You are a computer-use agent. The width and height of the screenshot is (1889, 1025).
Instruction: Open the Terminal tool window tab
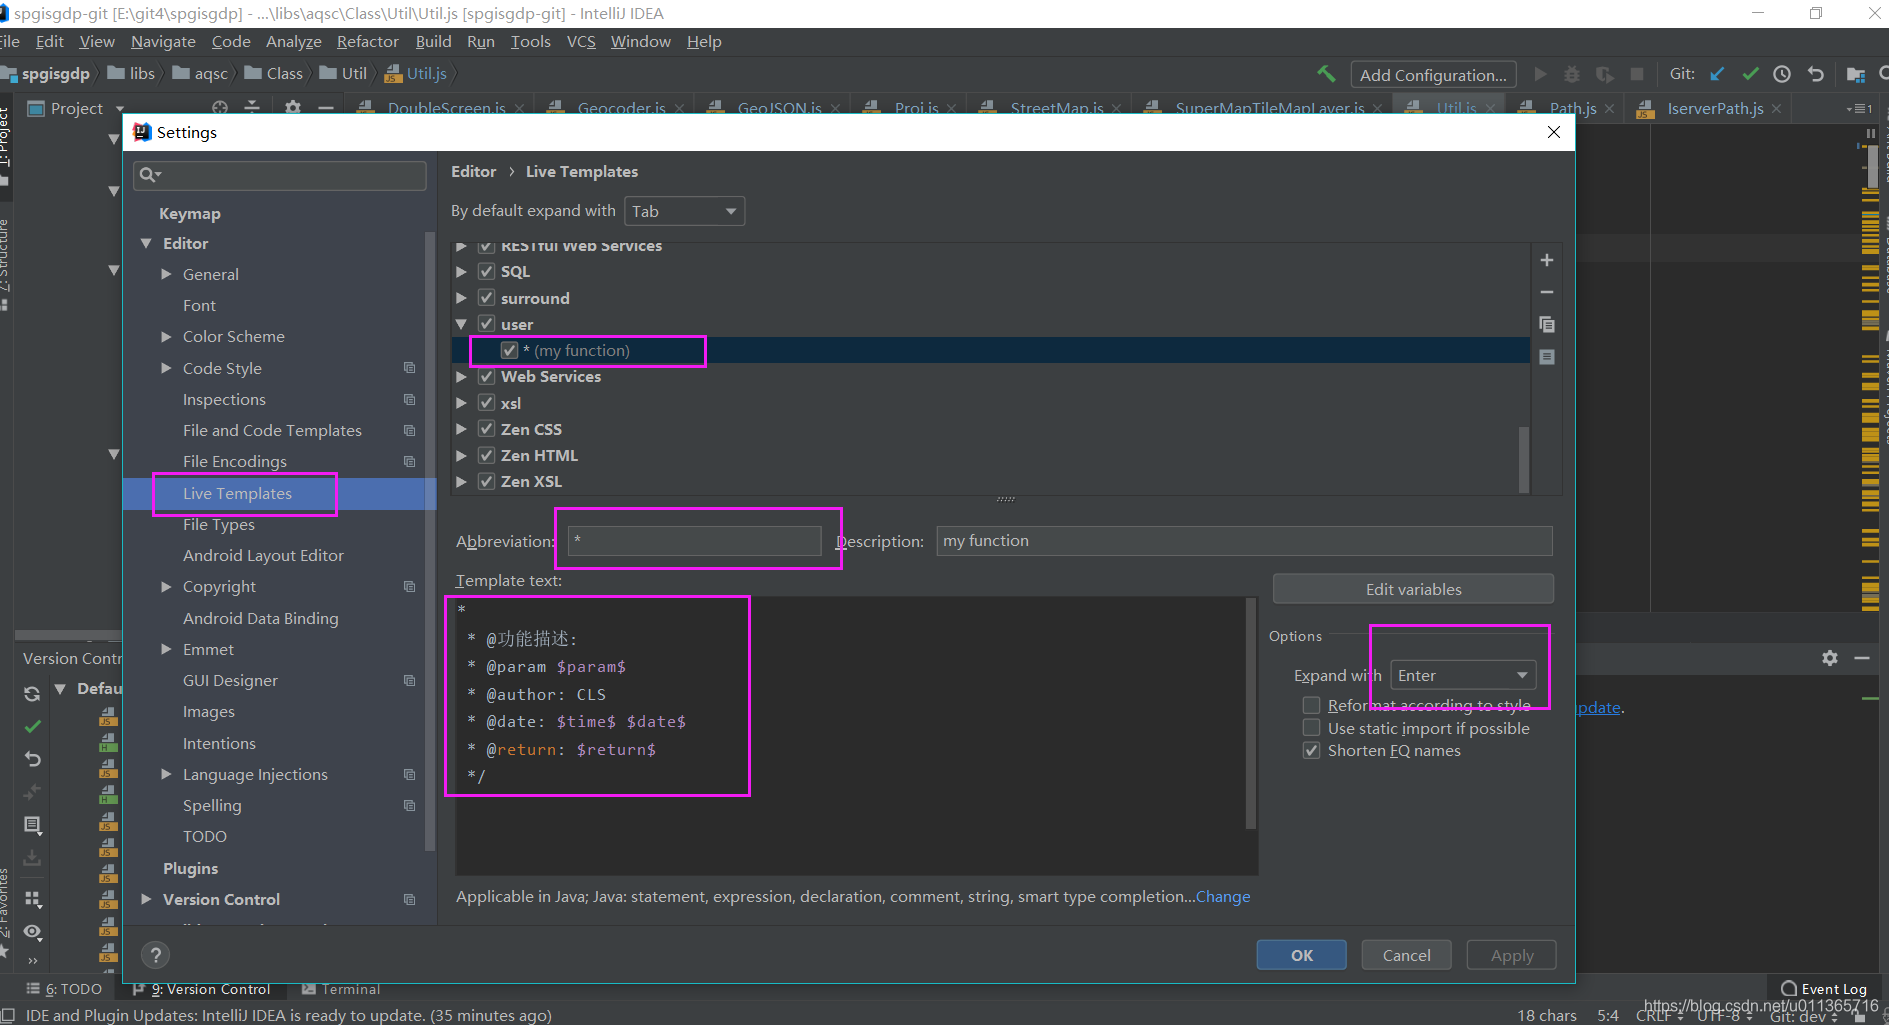[341, 989]
